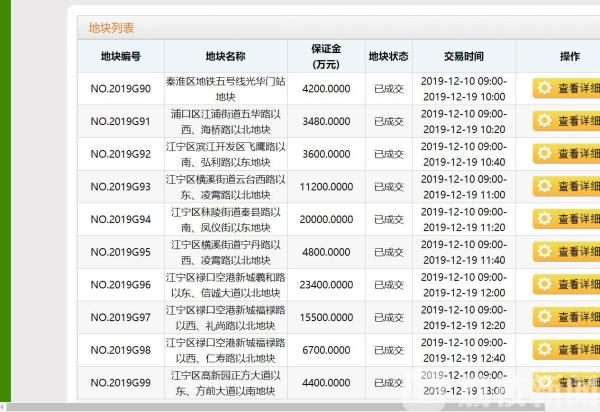This screenshot has width=600, height=412.
Task: Open the 秦淮区地铁五号线光华门站地块 parcel name
Action: click(225, 89)
